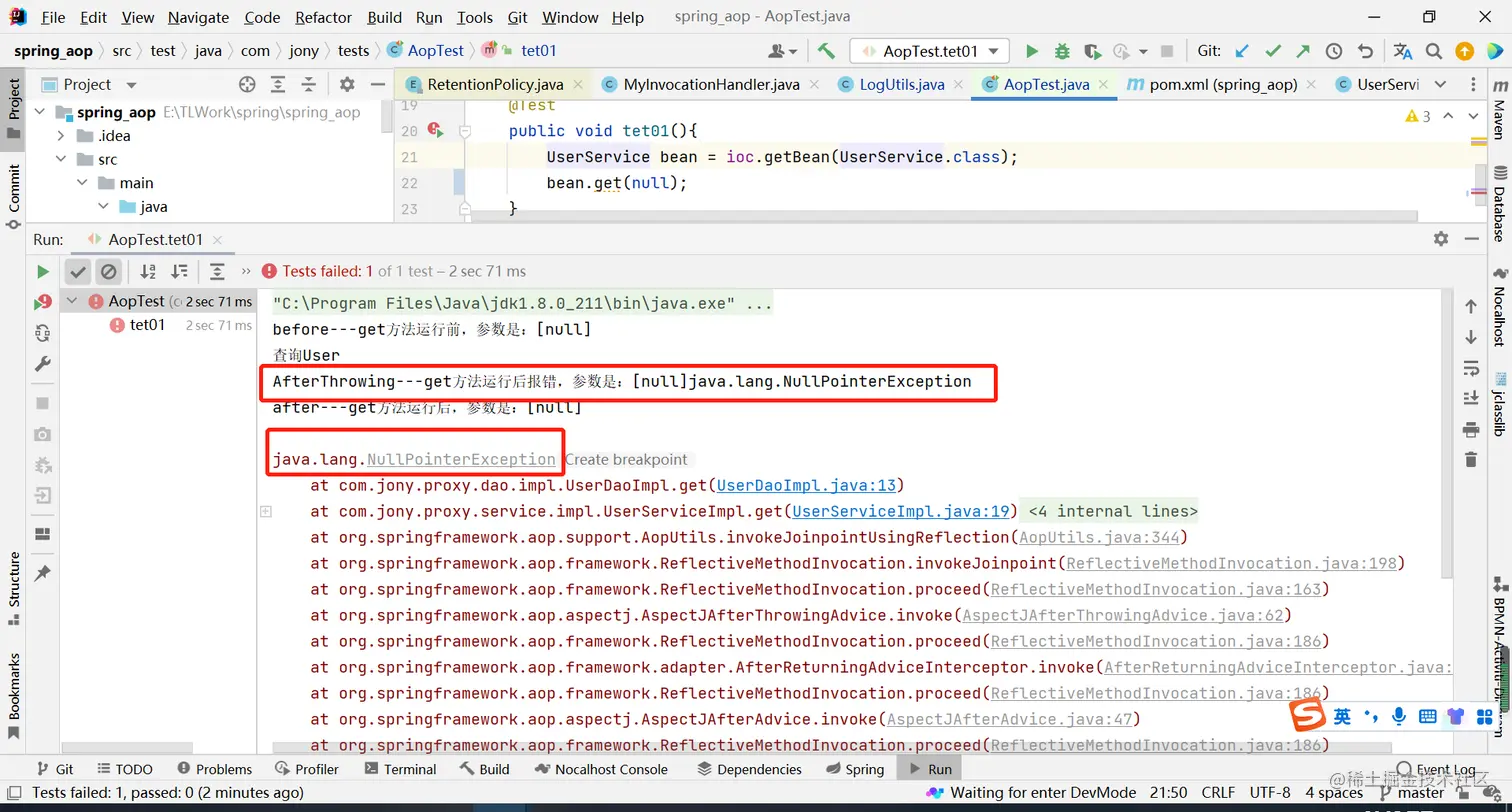
Task: Open Project panel settings gear
Action: pyautogui.click(x=347, y=85)
